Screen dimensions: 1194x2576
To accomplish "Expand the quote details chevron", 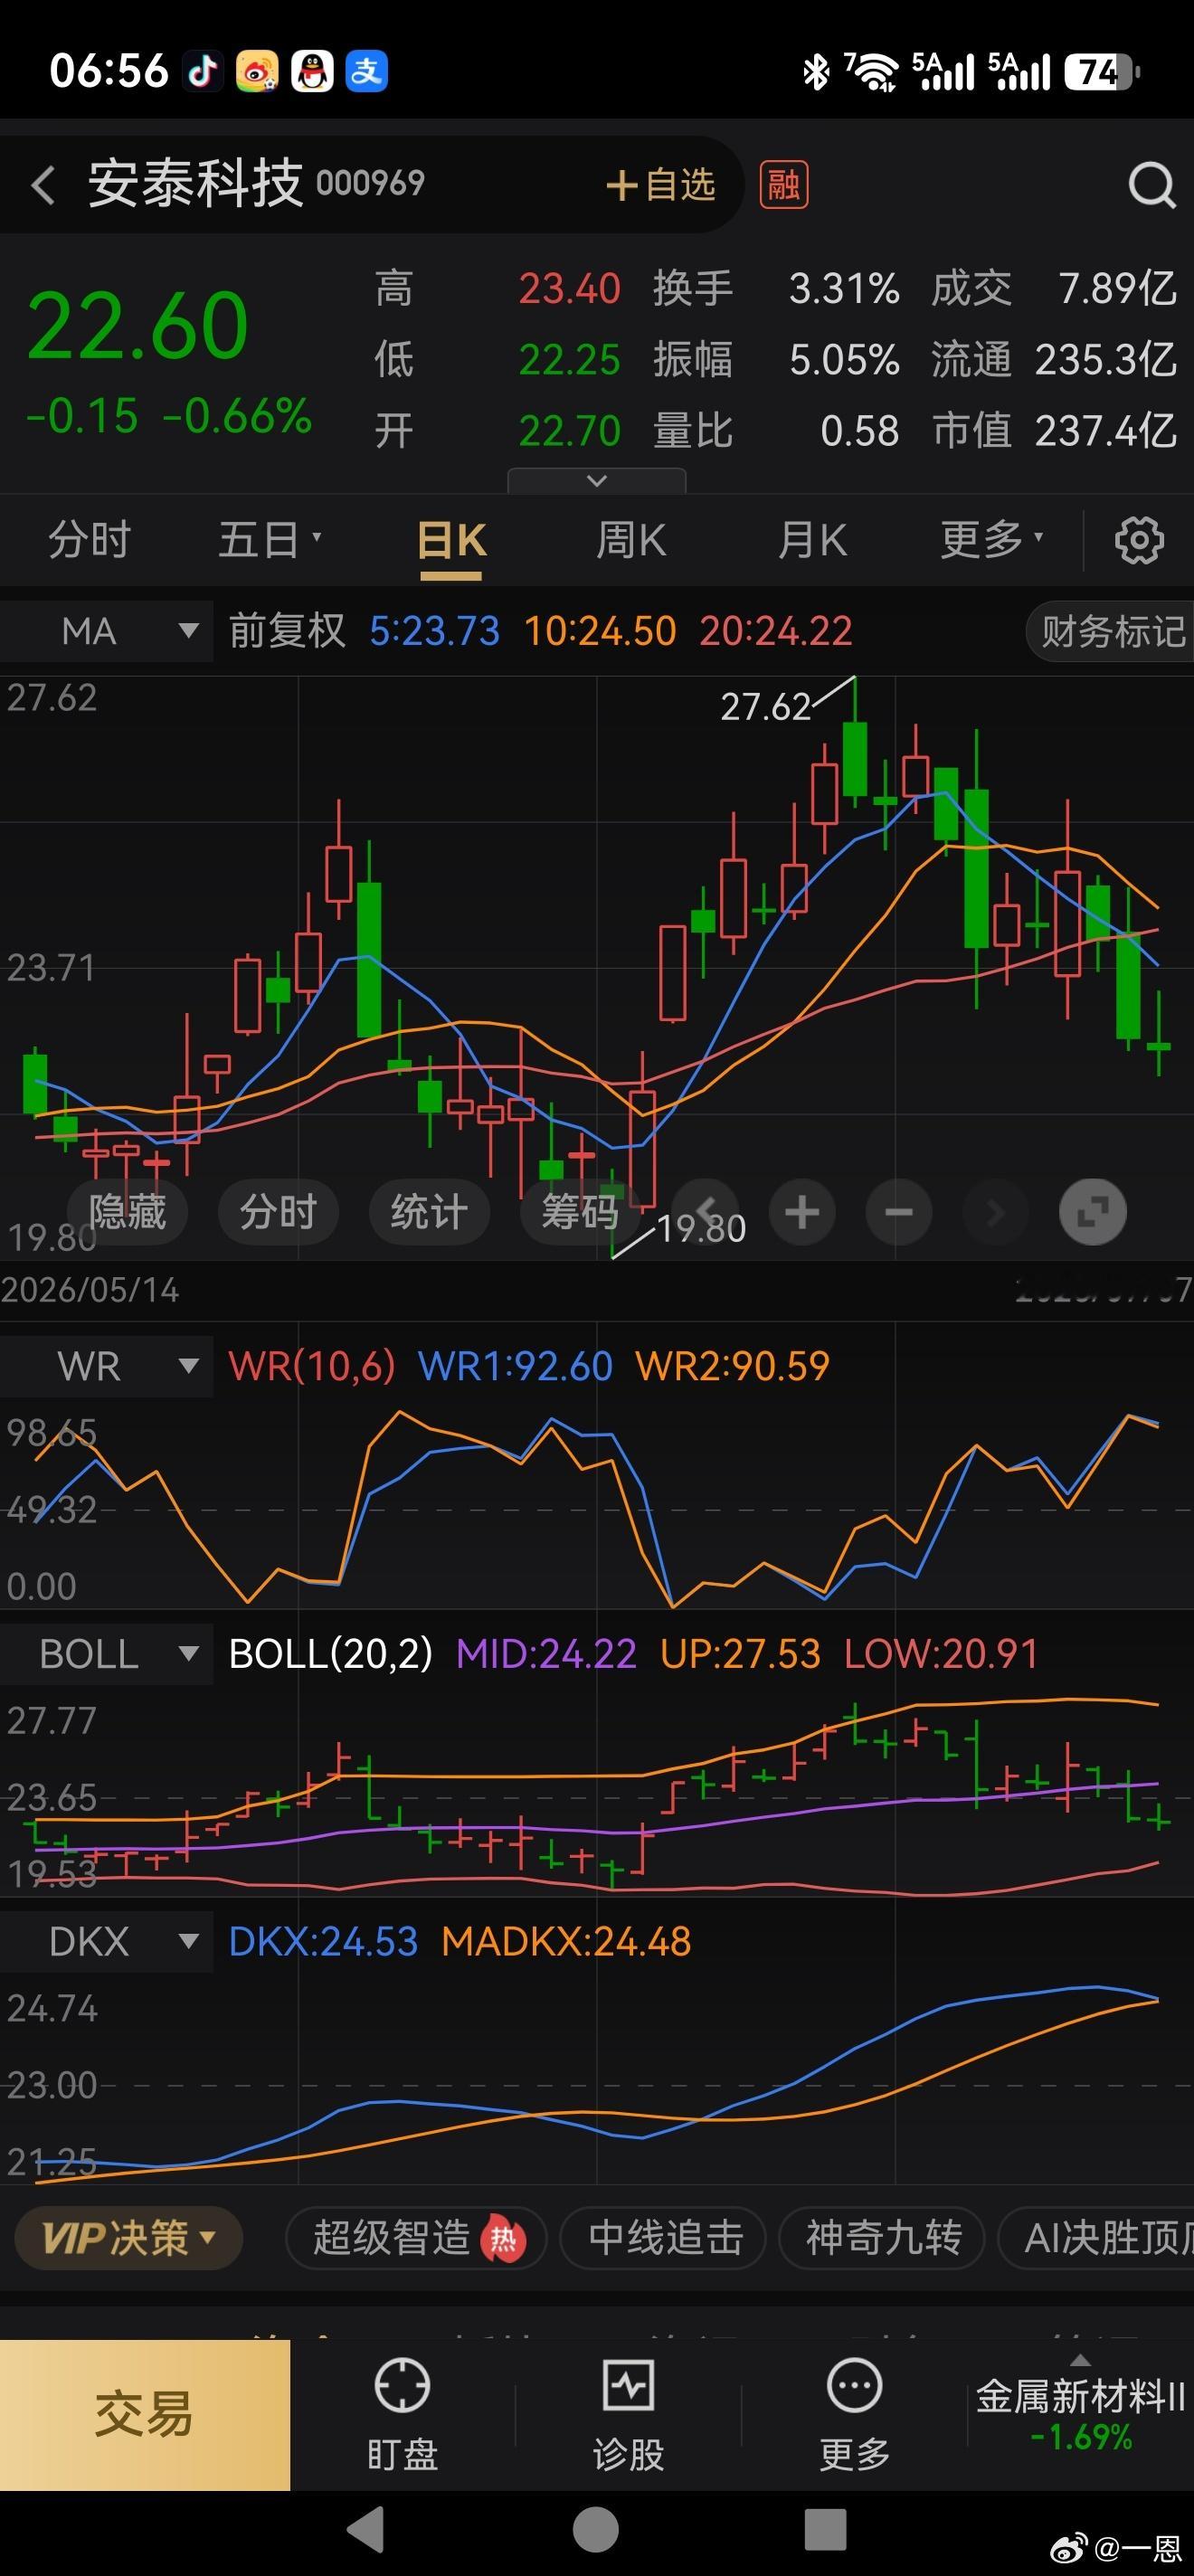I will coord(597,481).
